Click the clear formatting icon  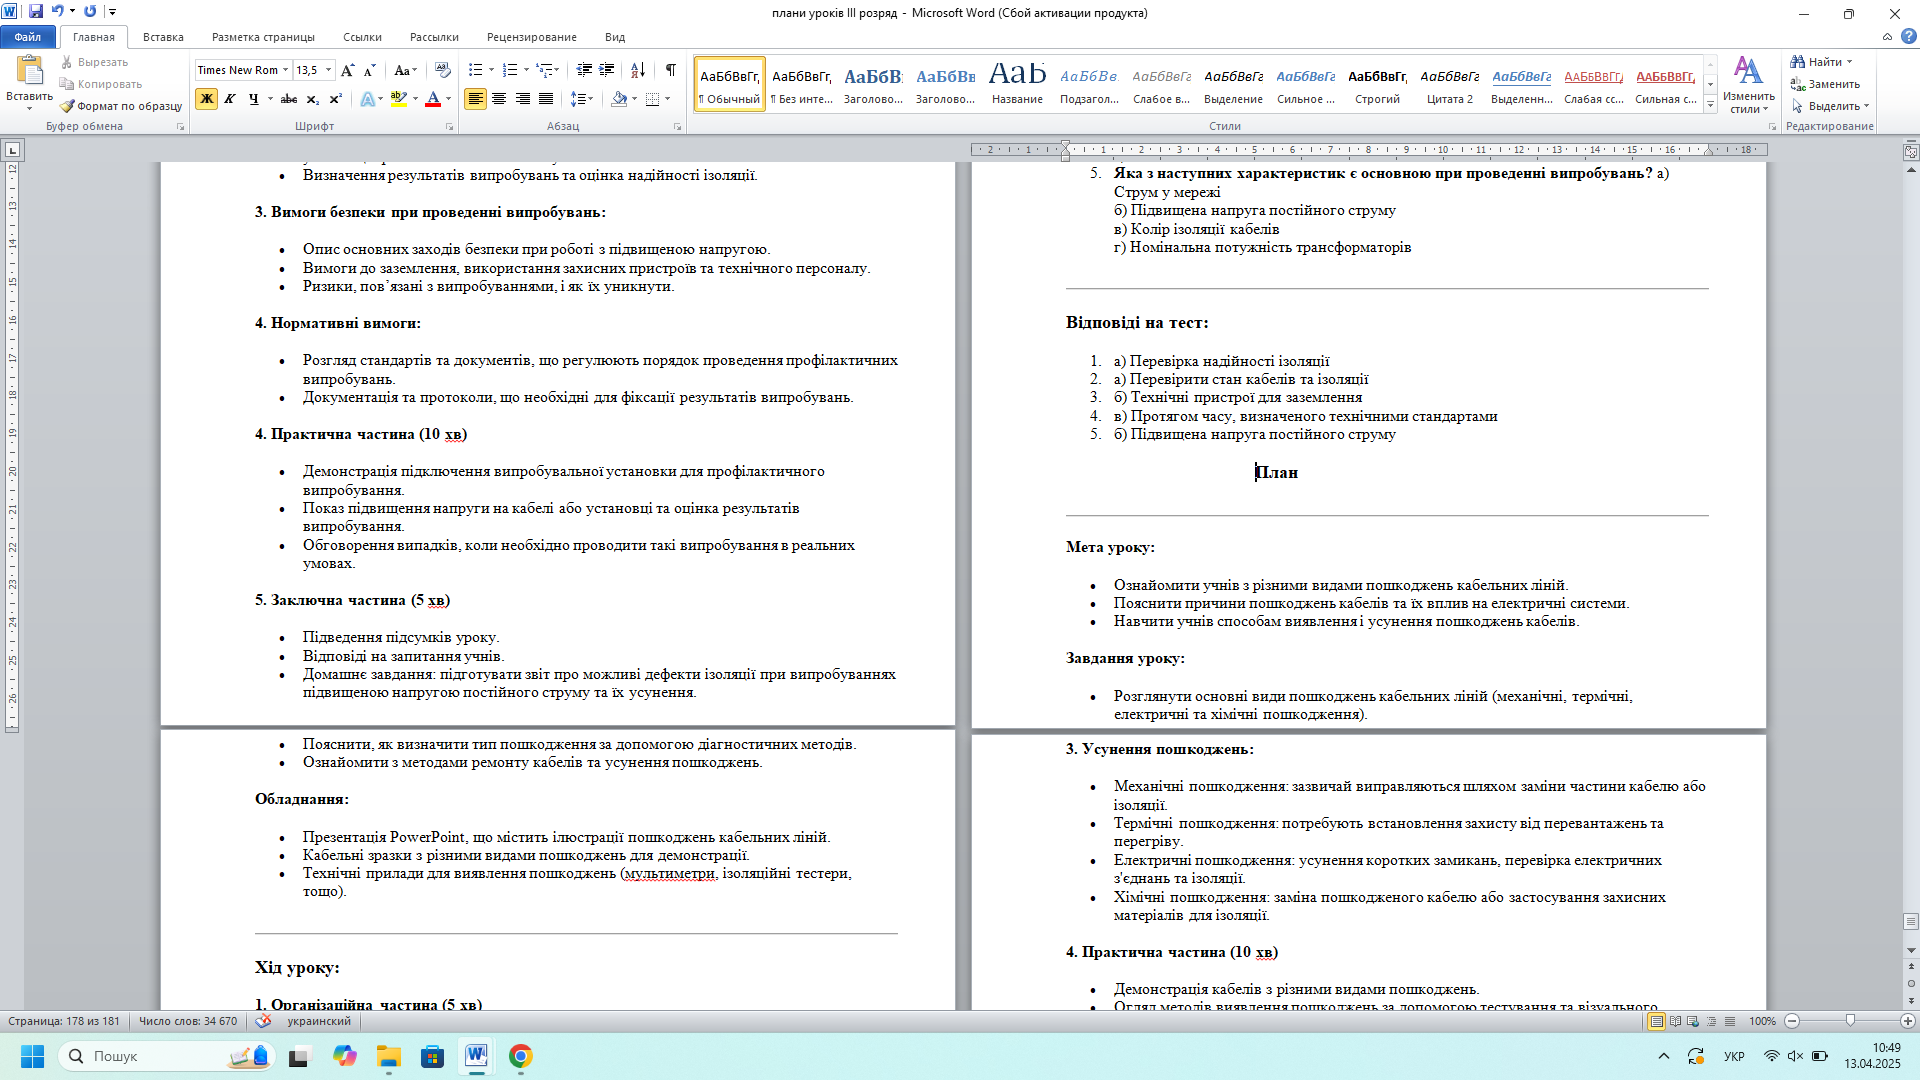point(443,70)
